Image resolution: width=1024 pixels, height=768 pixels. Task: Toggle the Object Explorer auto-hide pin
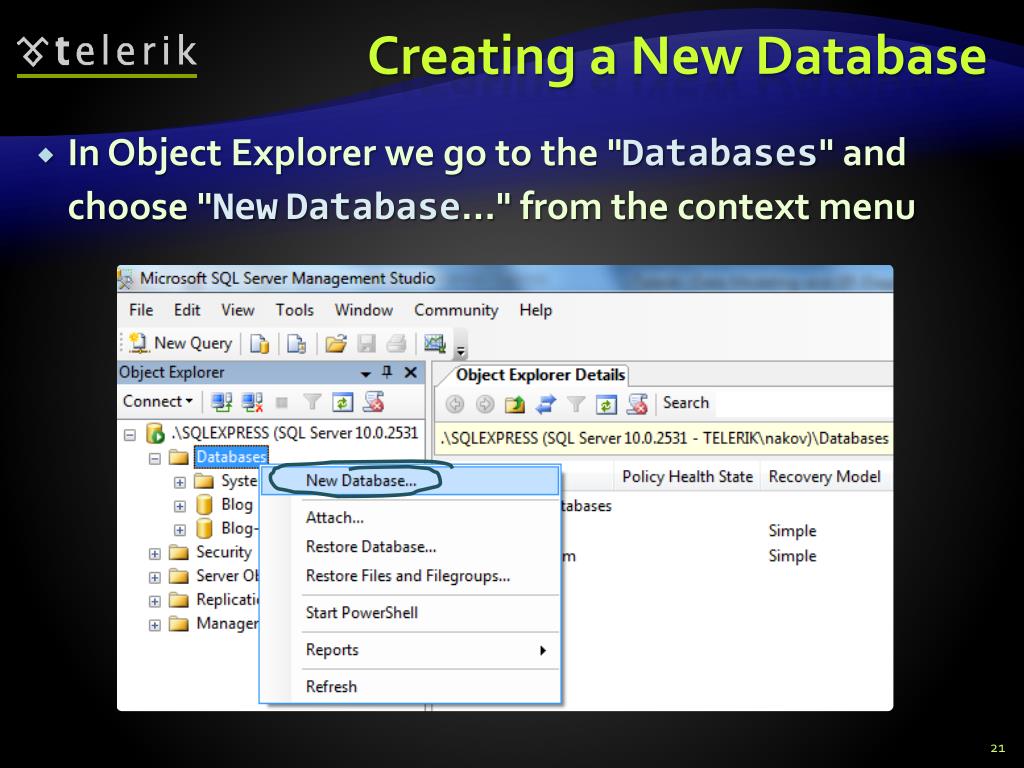click(x=387, y=372)
